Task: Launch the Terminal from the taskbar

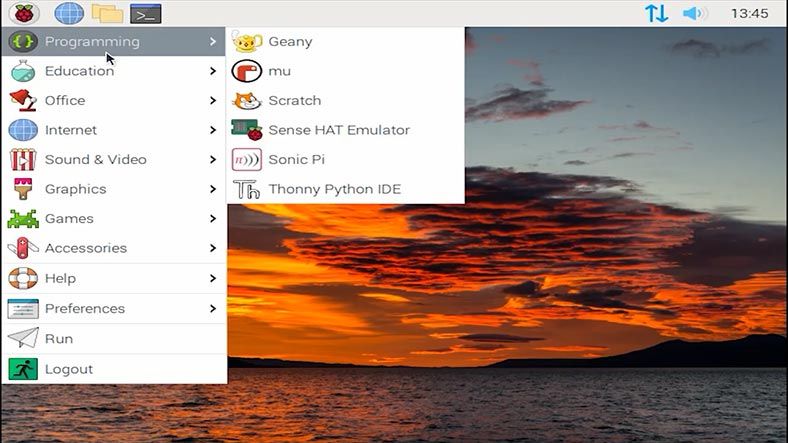Action: 146,14
